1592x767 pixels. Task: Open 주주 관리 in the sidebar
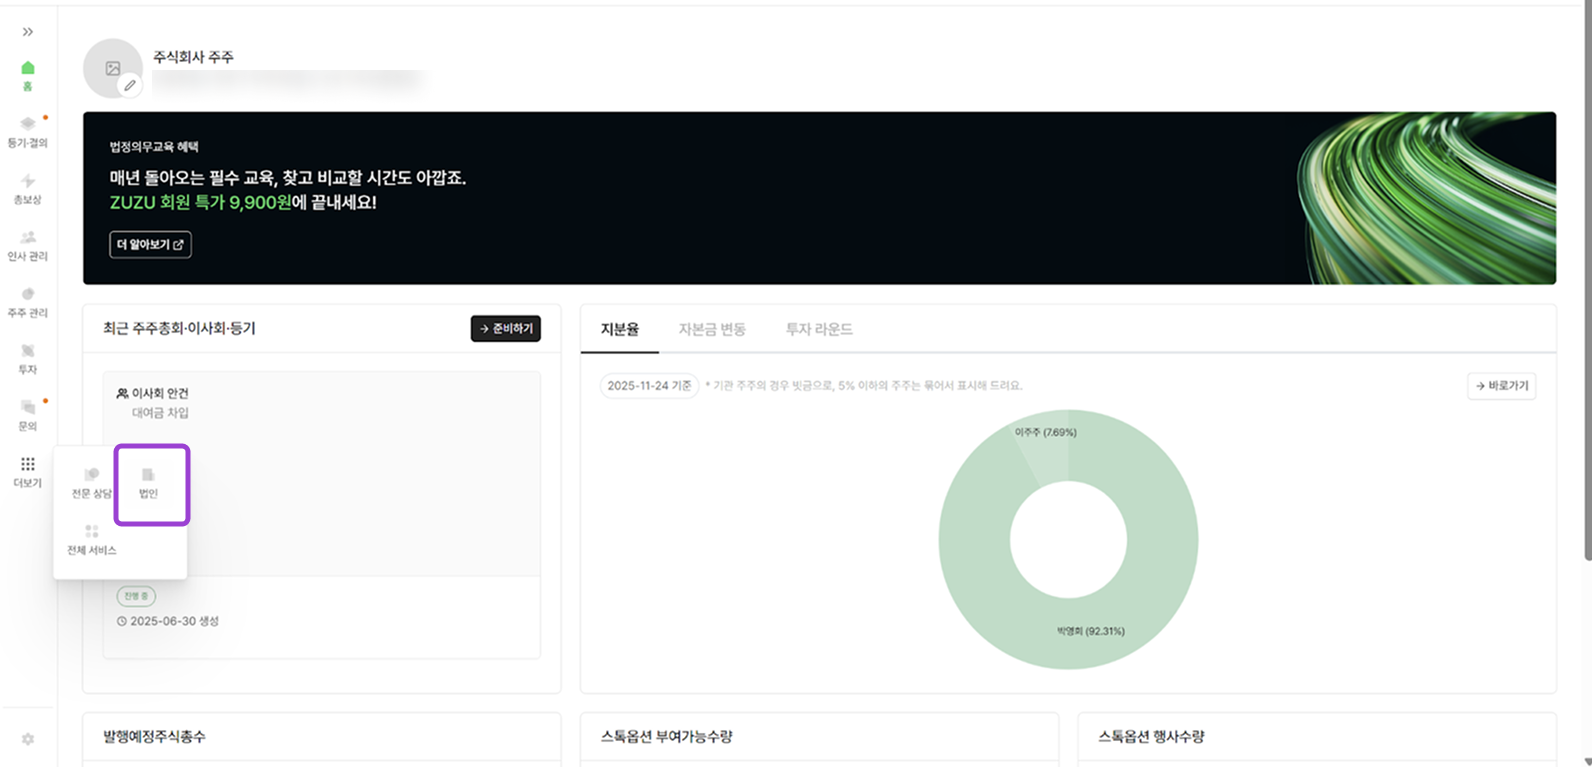[x=28, y=303]
